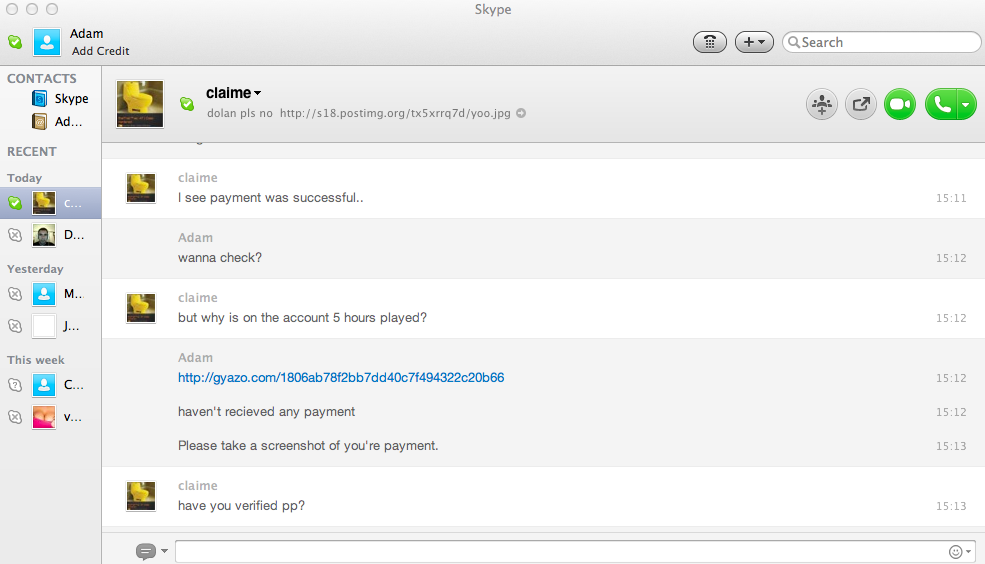Click offline status icon next to J contact
Viewport: 985px width, 564px height.
pyautogui.click(x=15, y=326)
